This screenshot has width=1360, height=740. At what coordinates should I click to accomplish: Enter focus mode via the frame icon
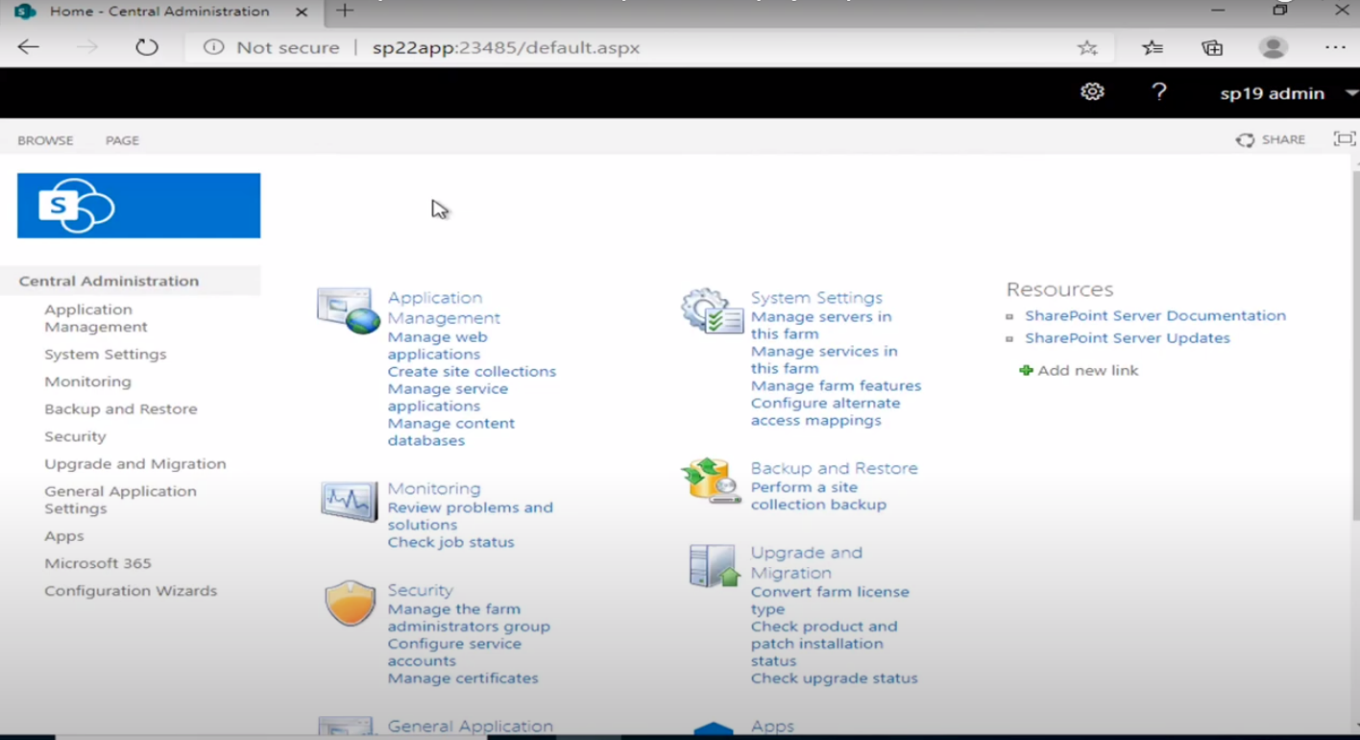(1344, 139)
